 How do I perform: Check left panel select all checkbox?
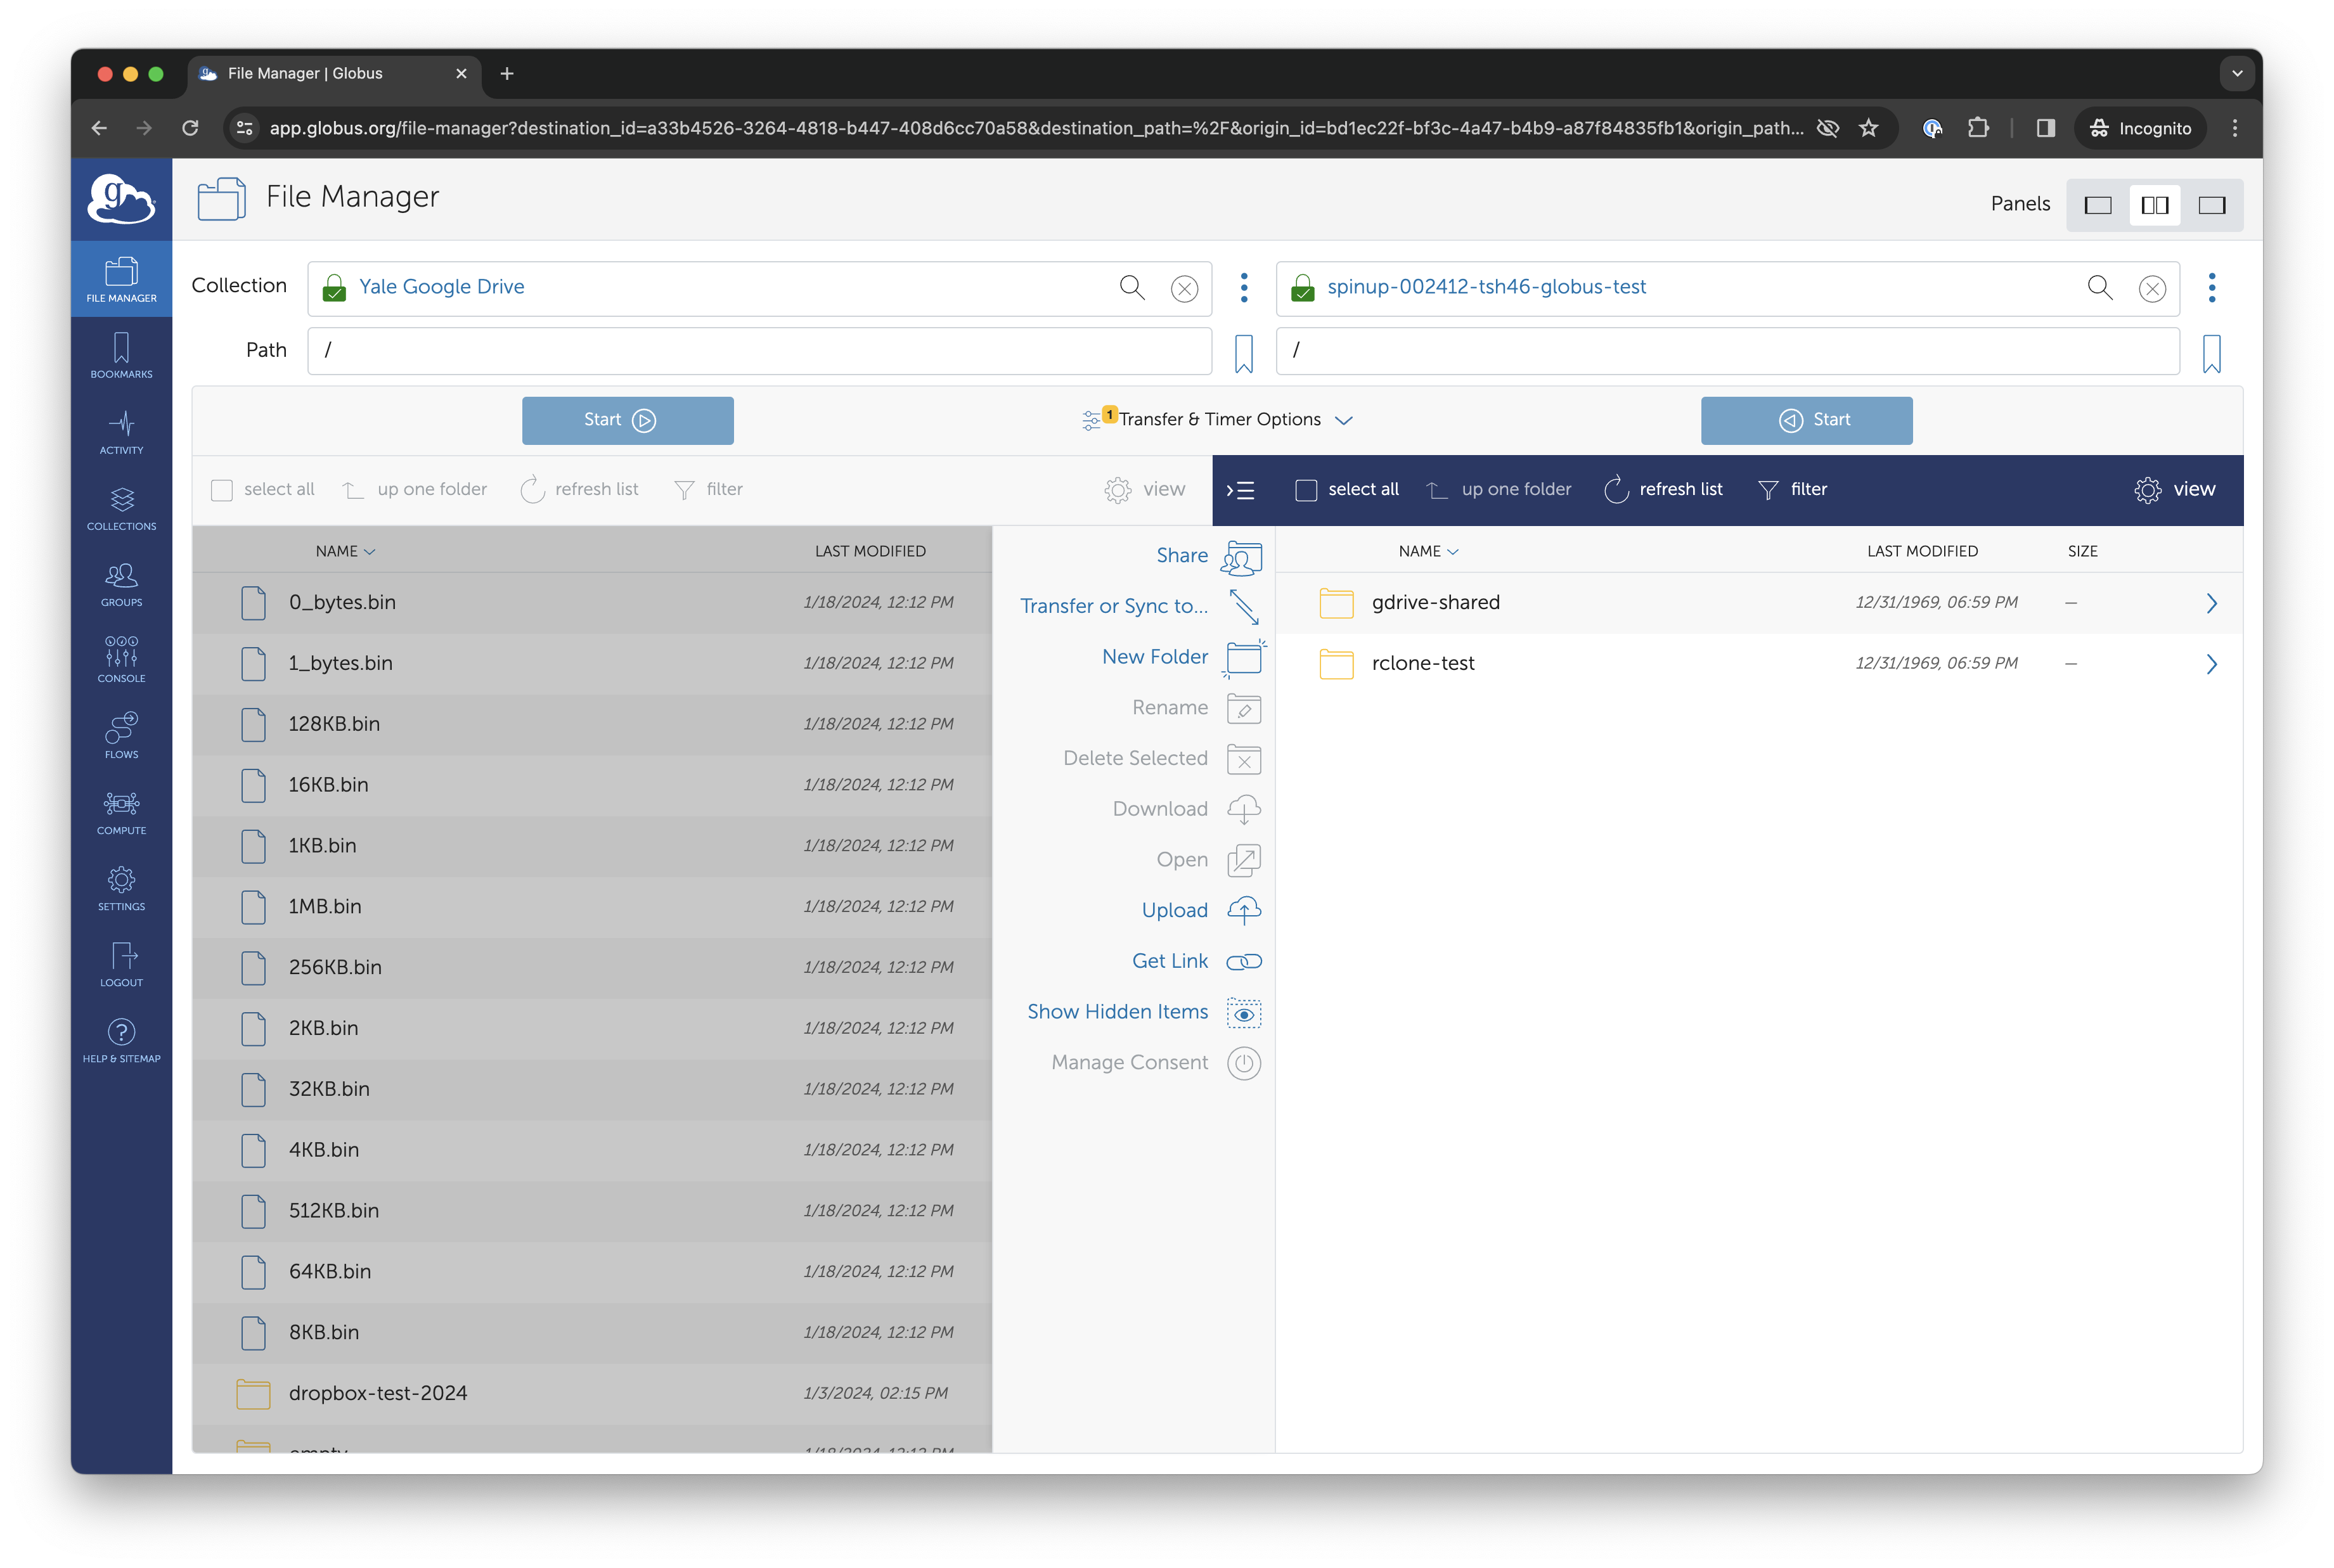tap(222, 490)
